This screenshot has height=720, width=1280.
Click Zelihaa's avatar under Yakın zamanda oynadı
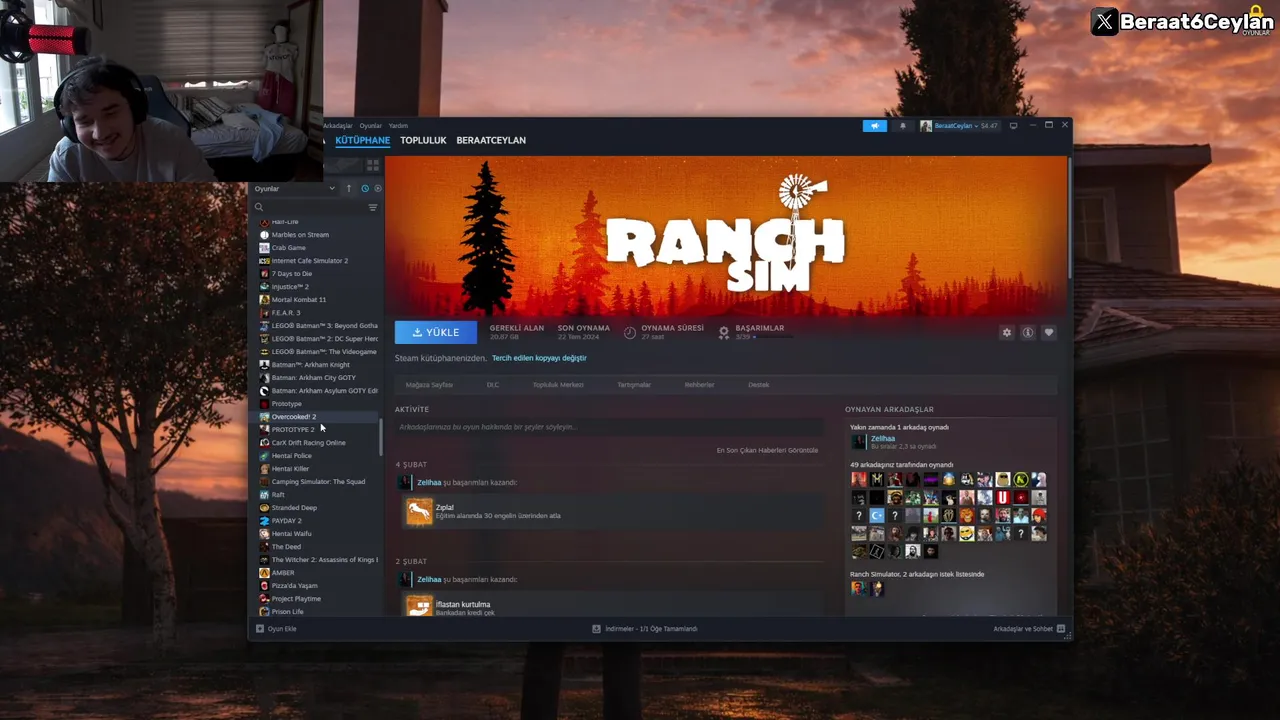point(858,442)
